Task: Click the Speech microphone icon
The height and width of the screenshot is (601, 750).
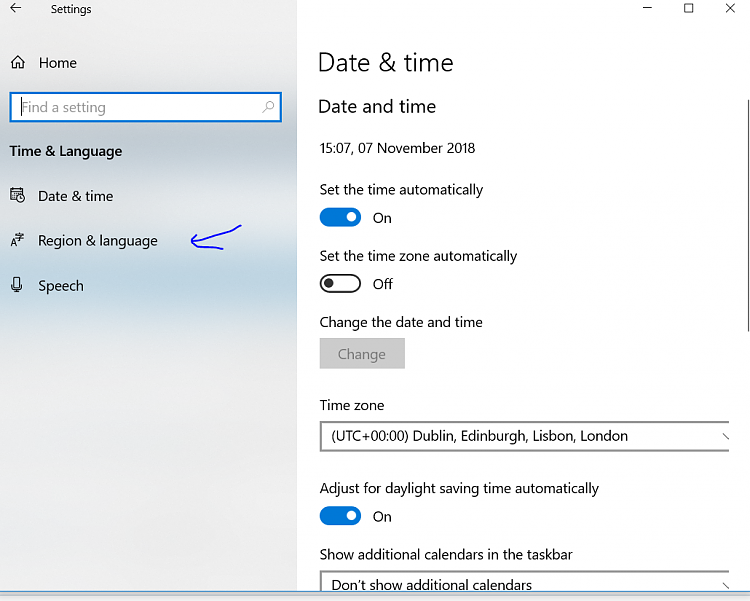Action: (17, 285)
